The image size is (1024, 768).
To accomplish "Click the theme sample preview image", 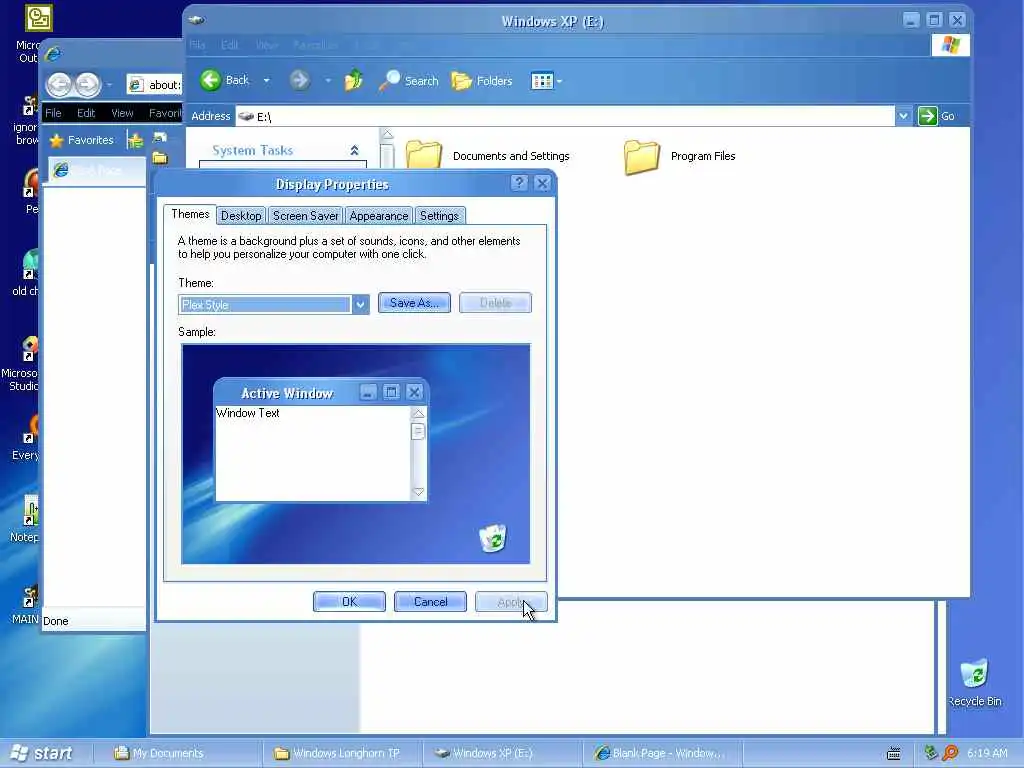I will [x=356, y=454].
